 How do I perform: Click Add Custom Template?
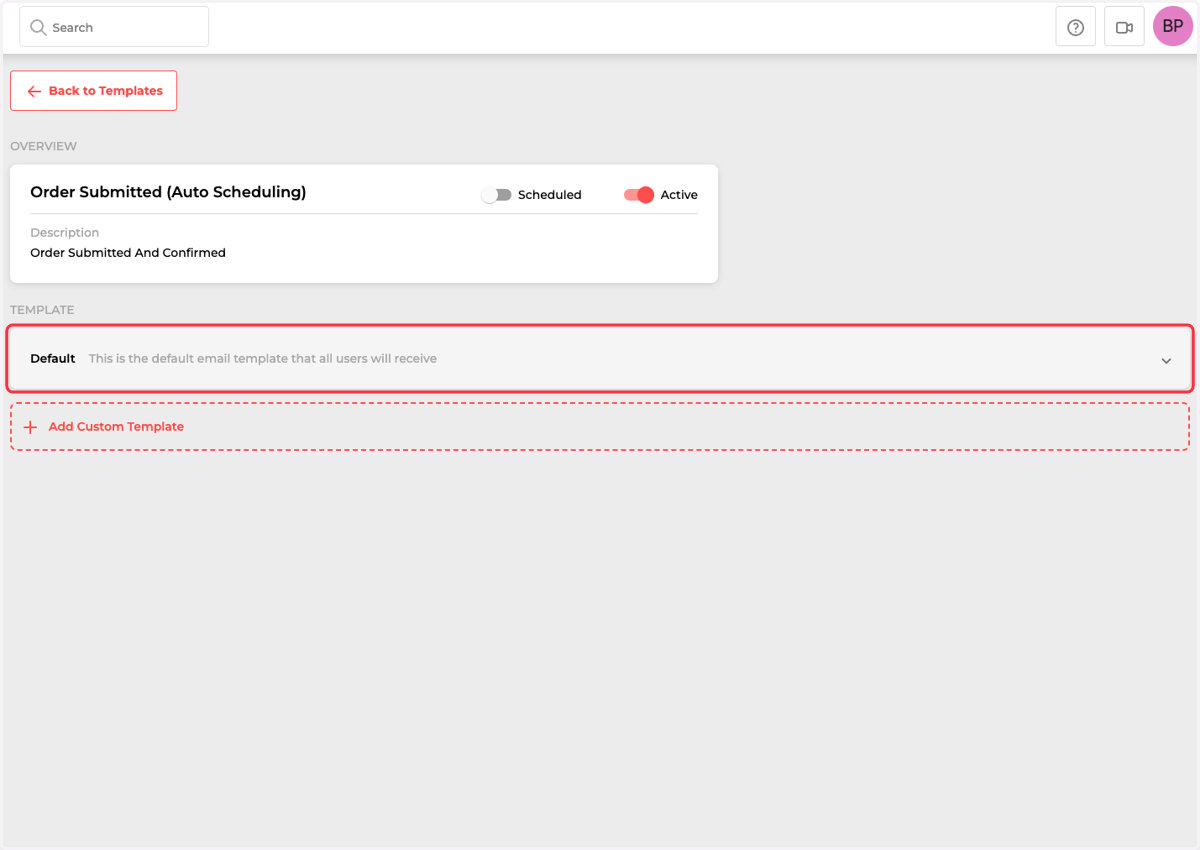(x=600, y=426)
